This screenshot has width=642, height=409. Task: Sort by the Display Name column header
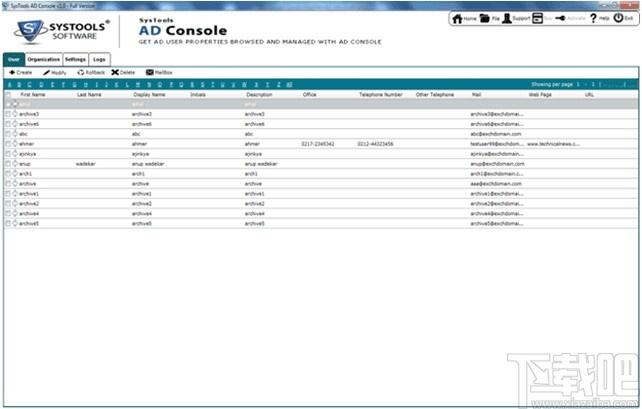pyautogui.click(x=149, y=95)
